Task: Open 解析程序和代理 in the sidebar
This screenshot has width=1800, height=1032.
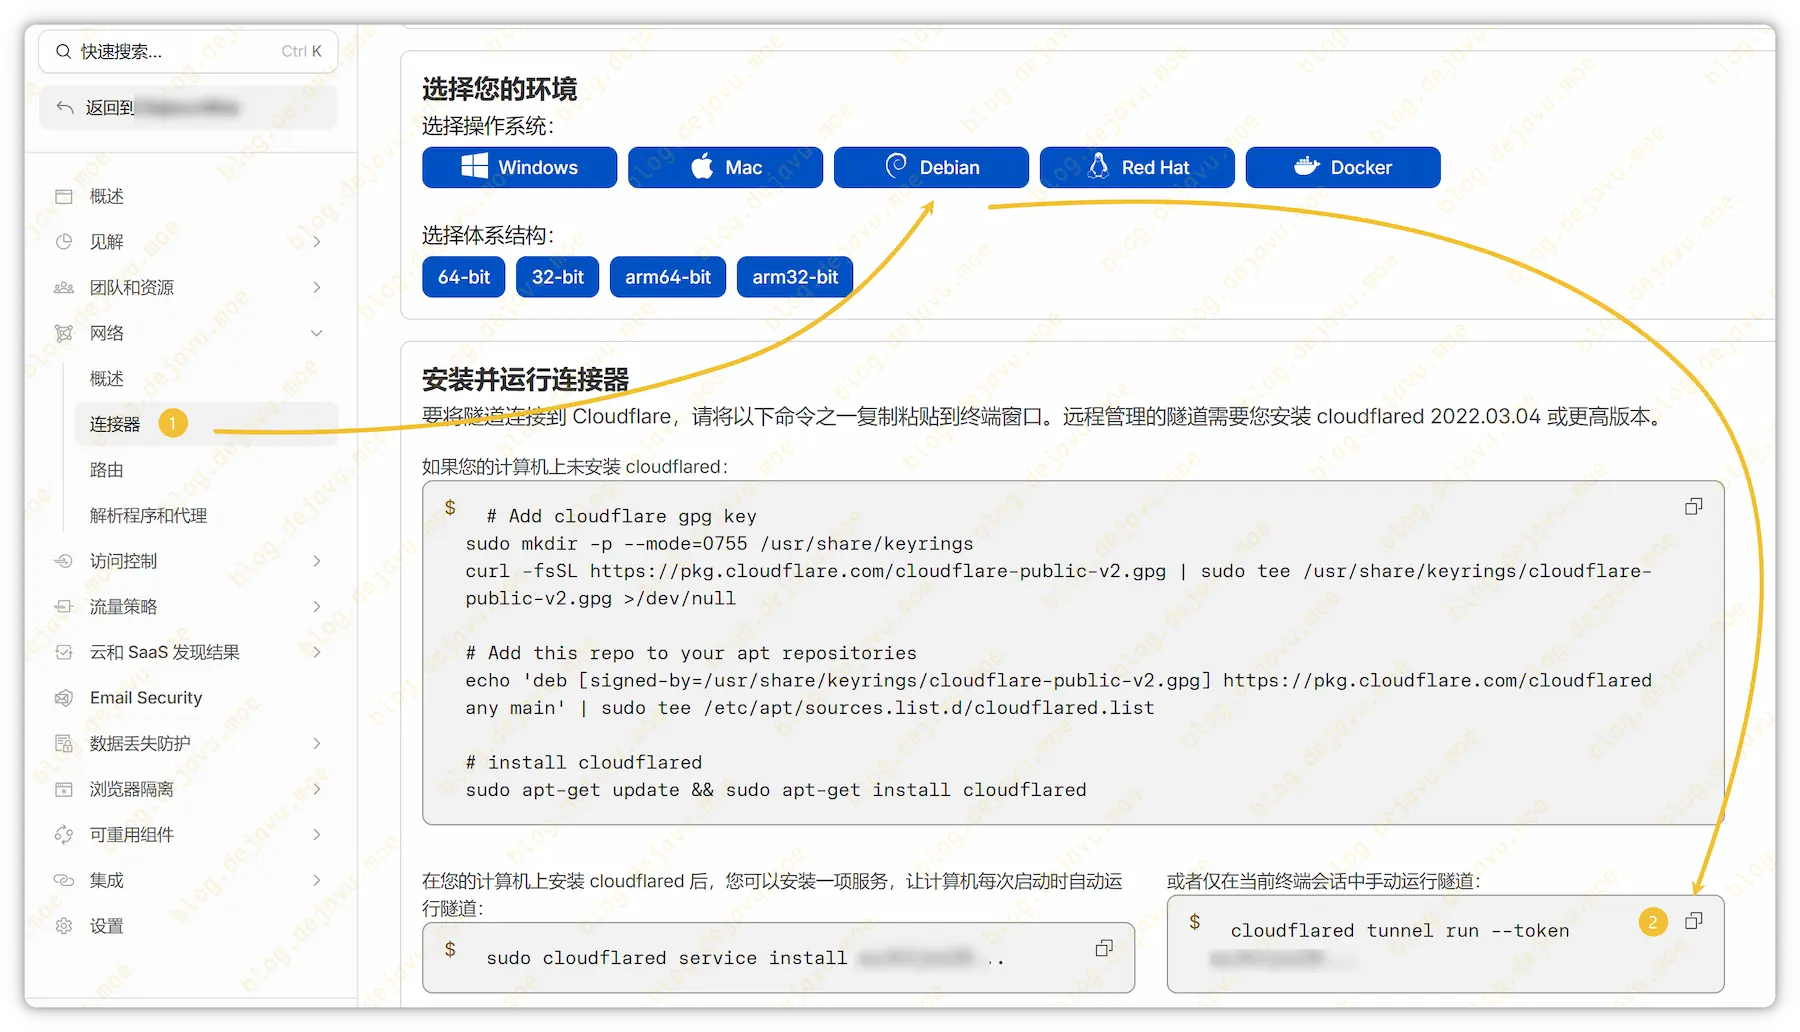Action: [x=147, y=515]
